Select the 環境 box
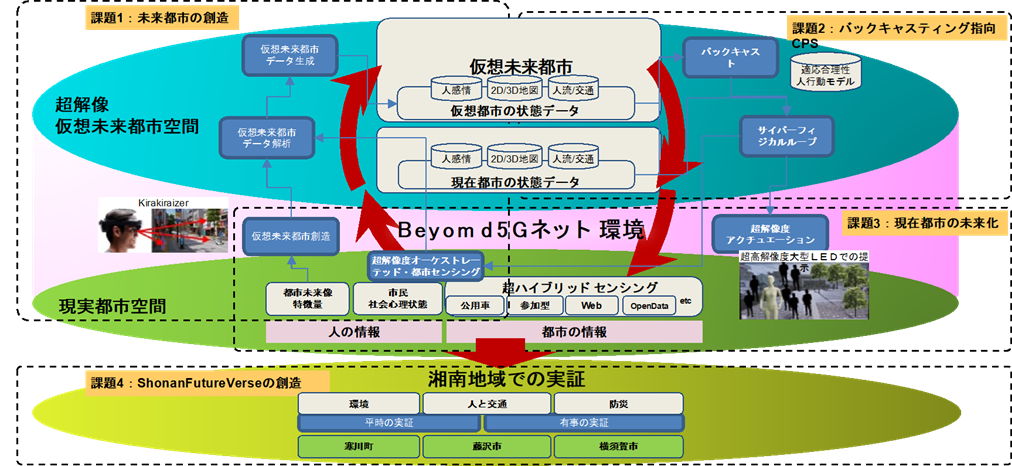 358,404
